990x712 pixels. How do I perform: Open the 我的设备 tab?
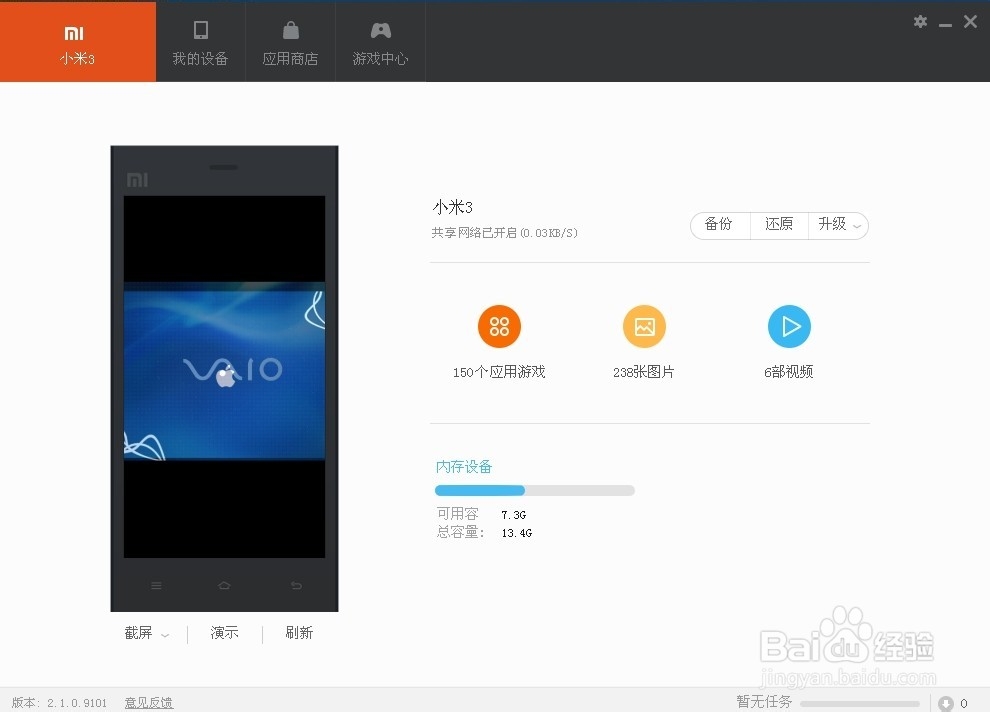pyautogui.click(x=200, y=42)
